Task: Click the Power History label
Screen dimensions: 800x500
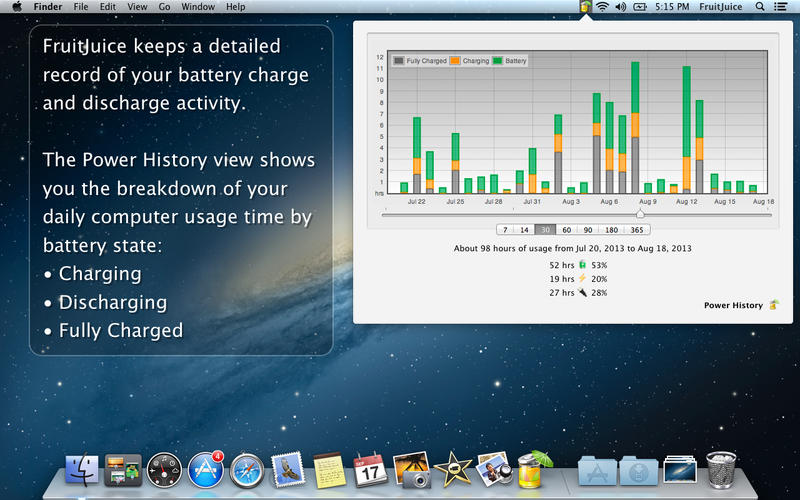Action: [733, 305]
